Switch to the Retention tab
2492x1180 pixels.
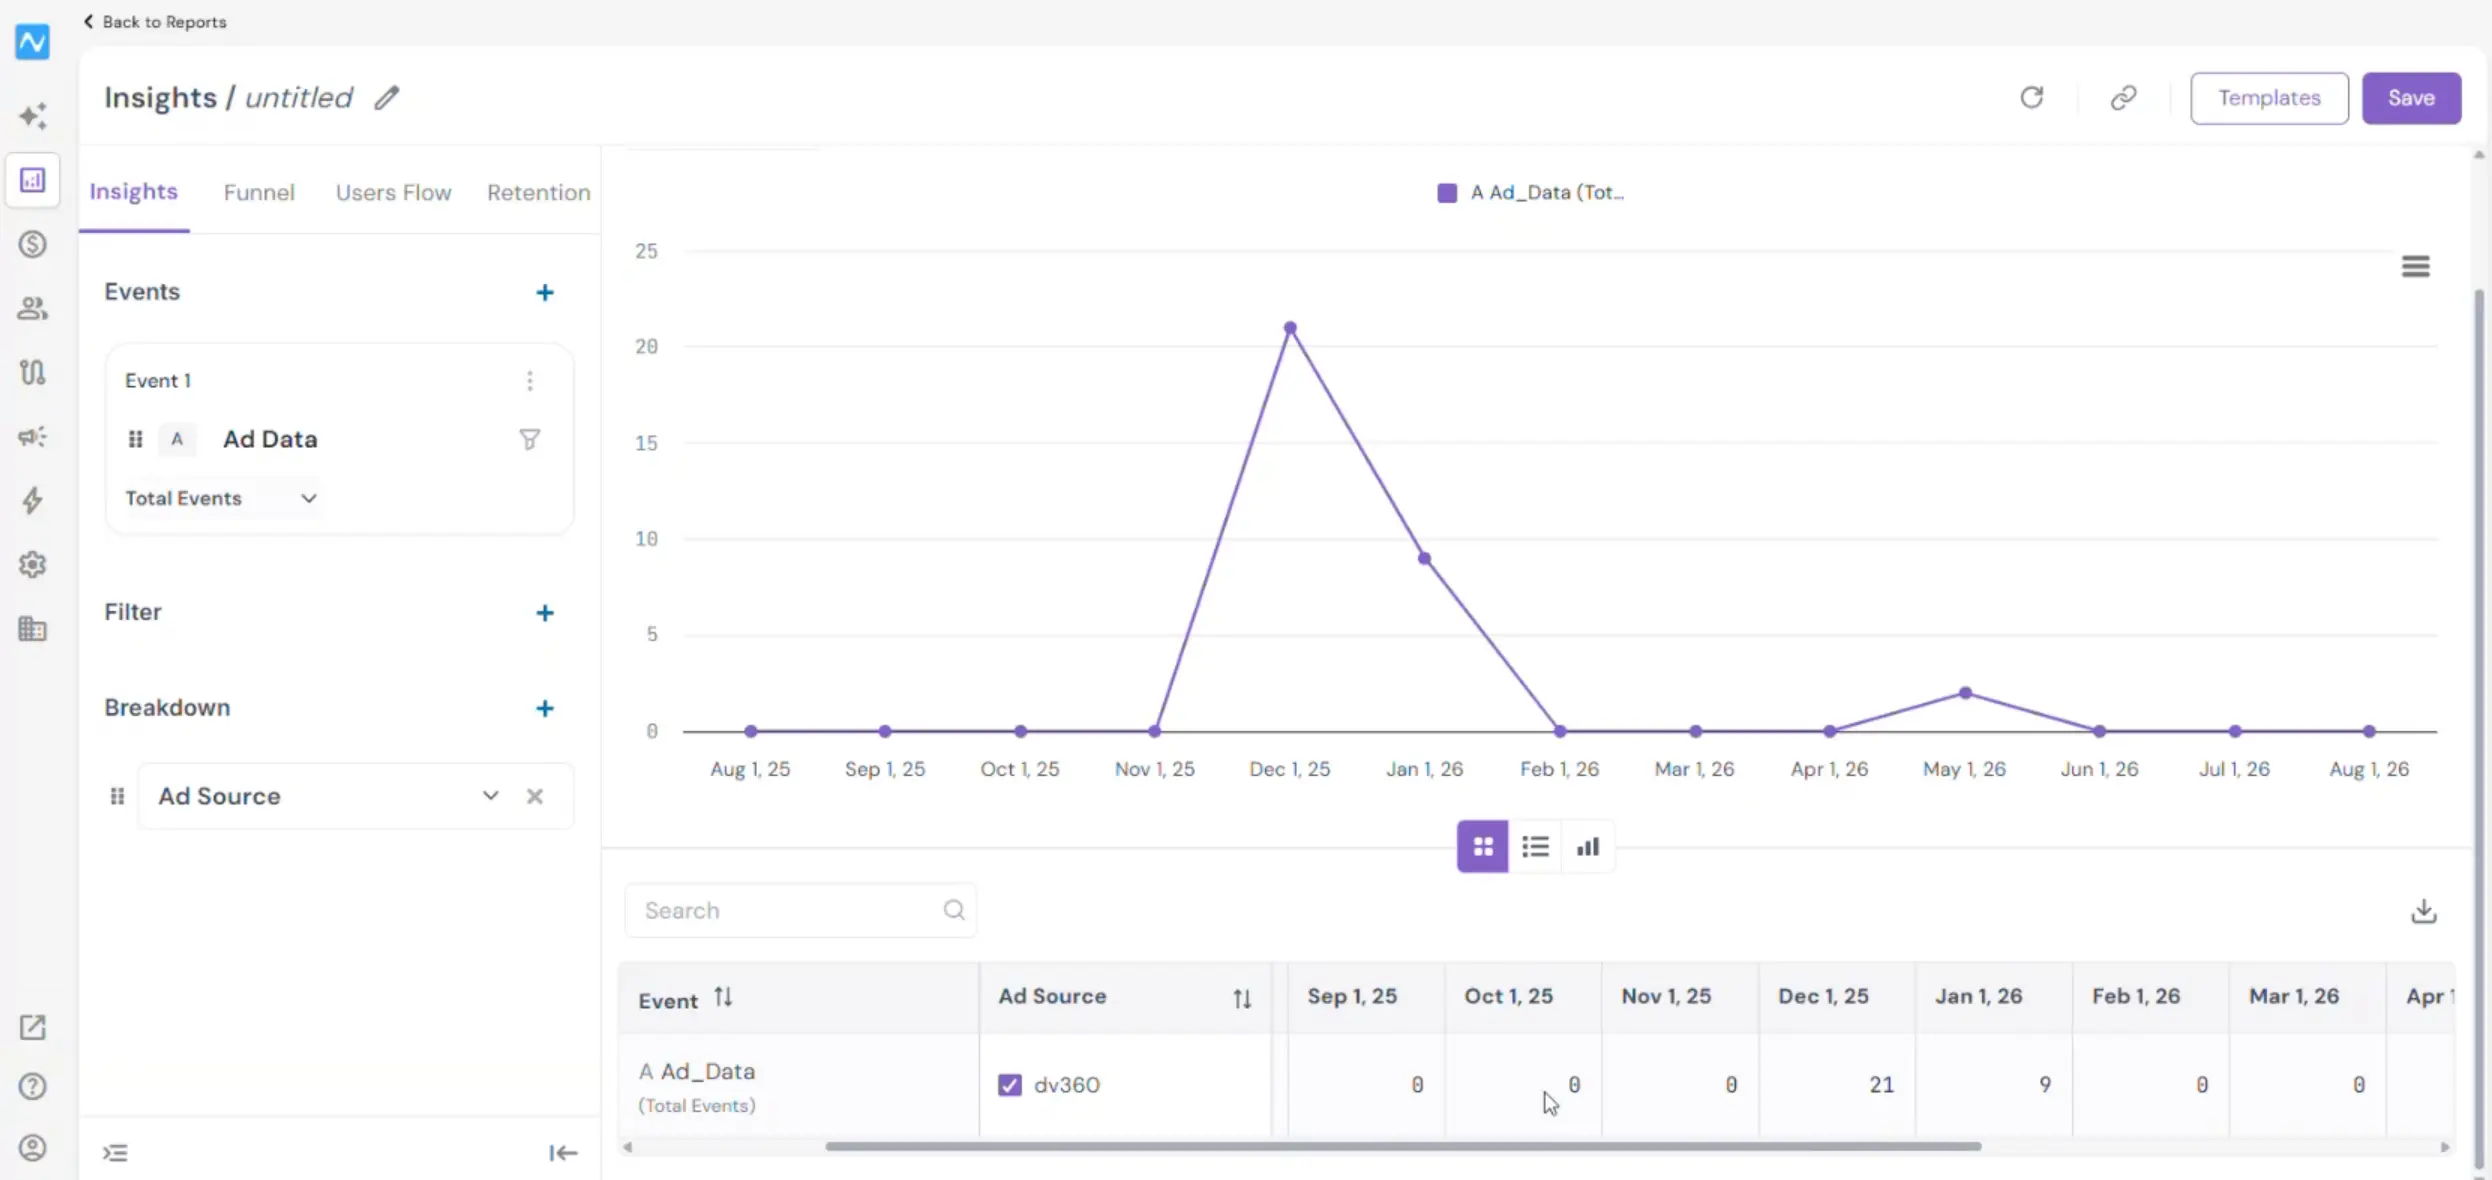click(x=538, y=193)
